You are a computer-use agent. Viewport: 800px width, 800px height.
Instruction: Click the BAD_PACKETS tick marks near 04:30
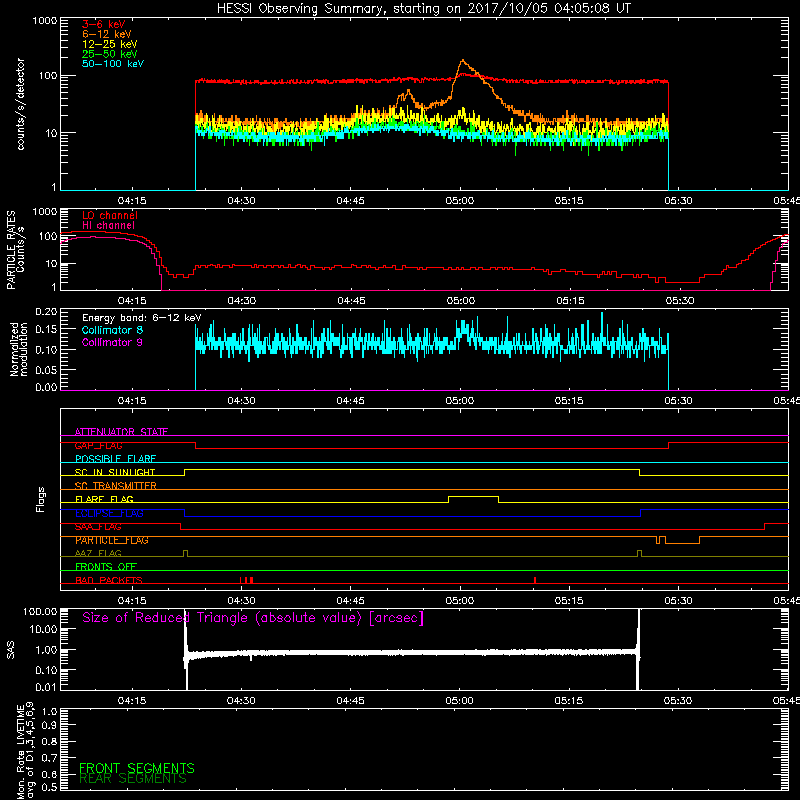click(246, 580)
